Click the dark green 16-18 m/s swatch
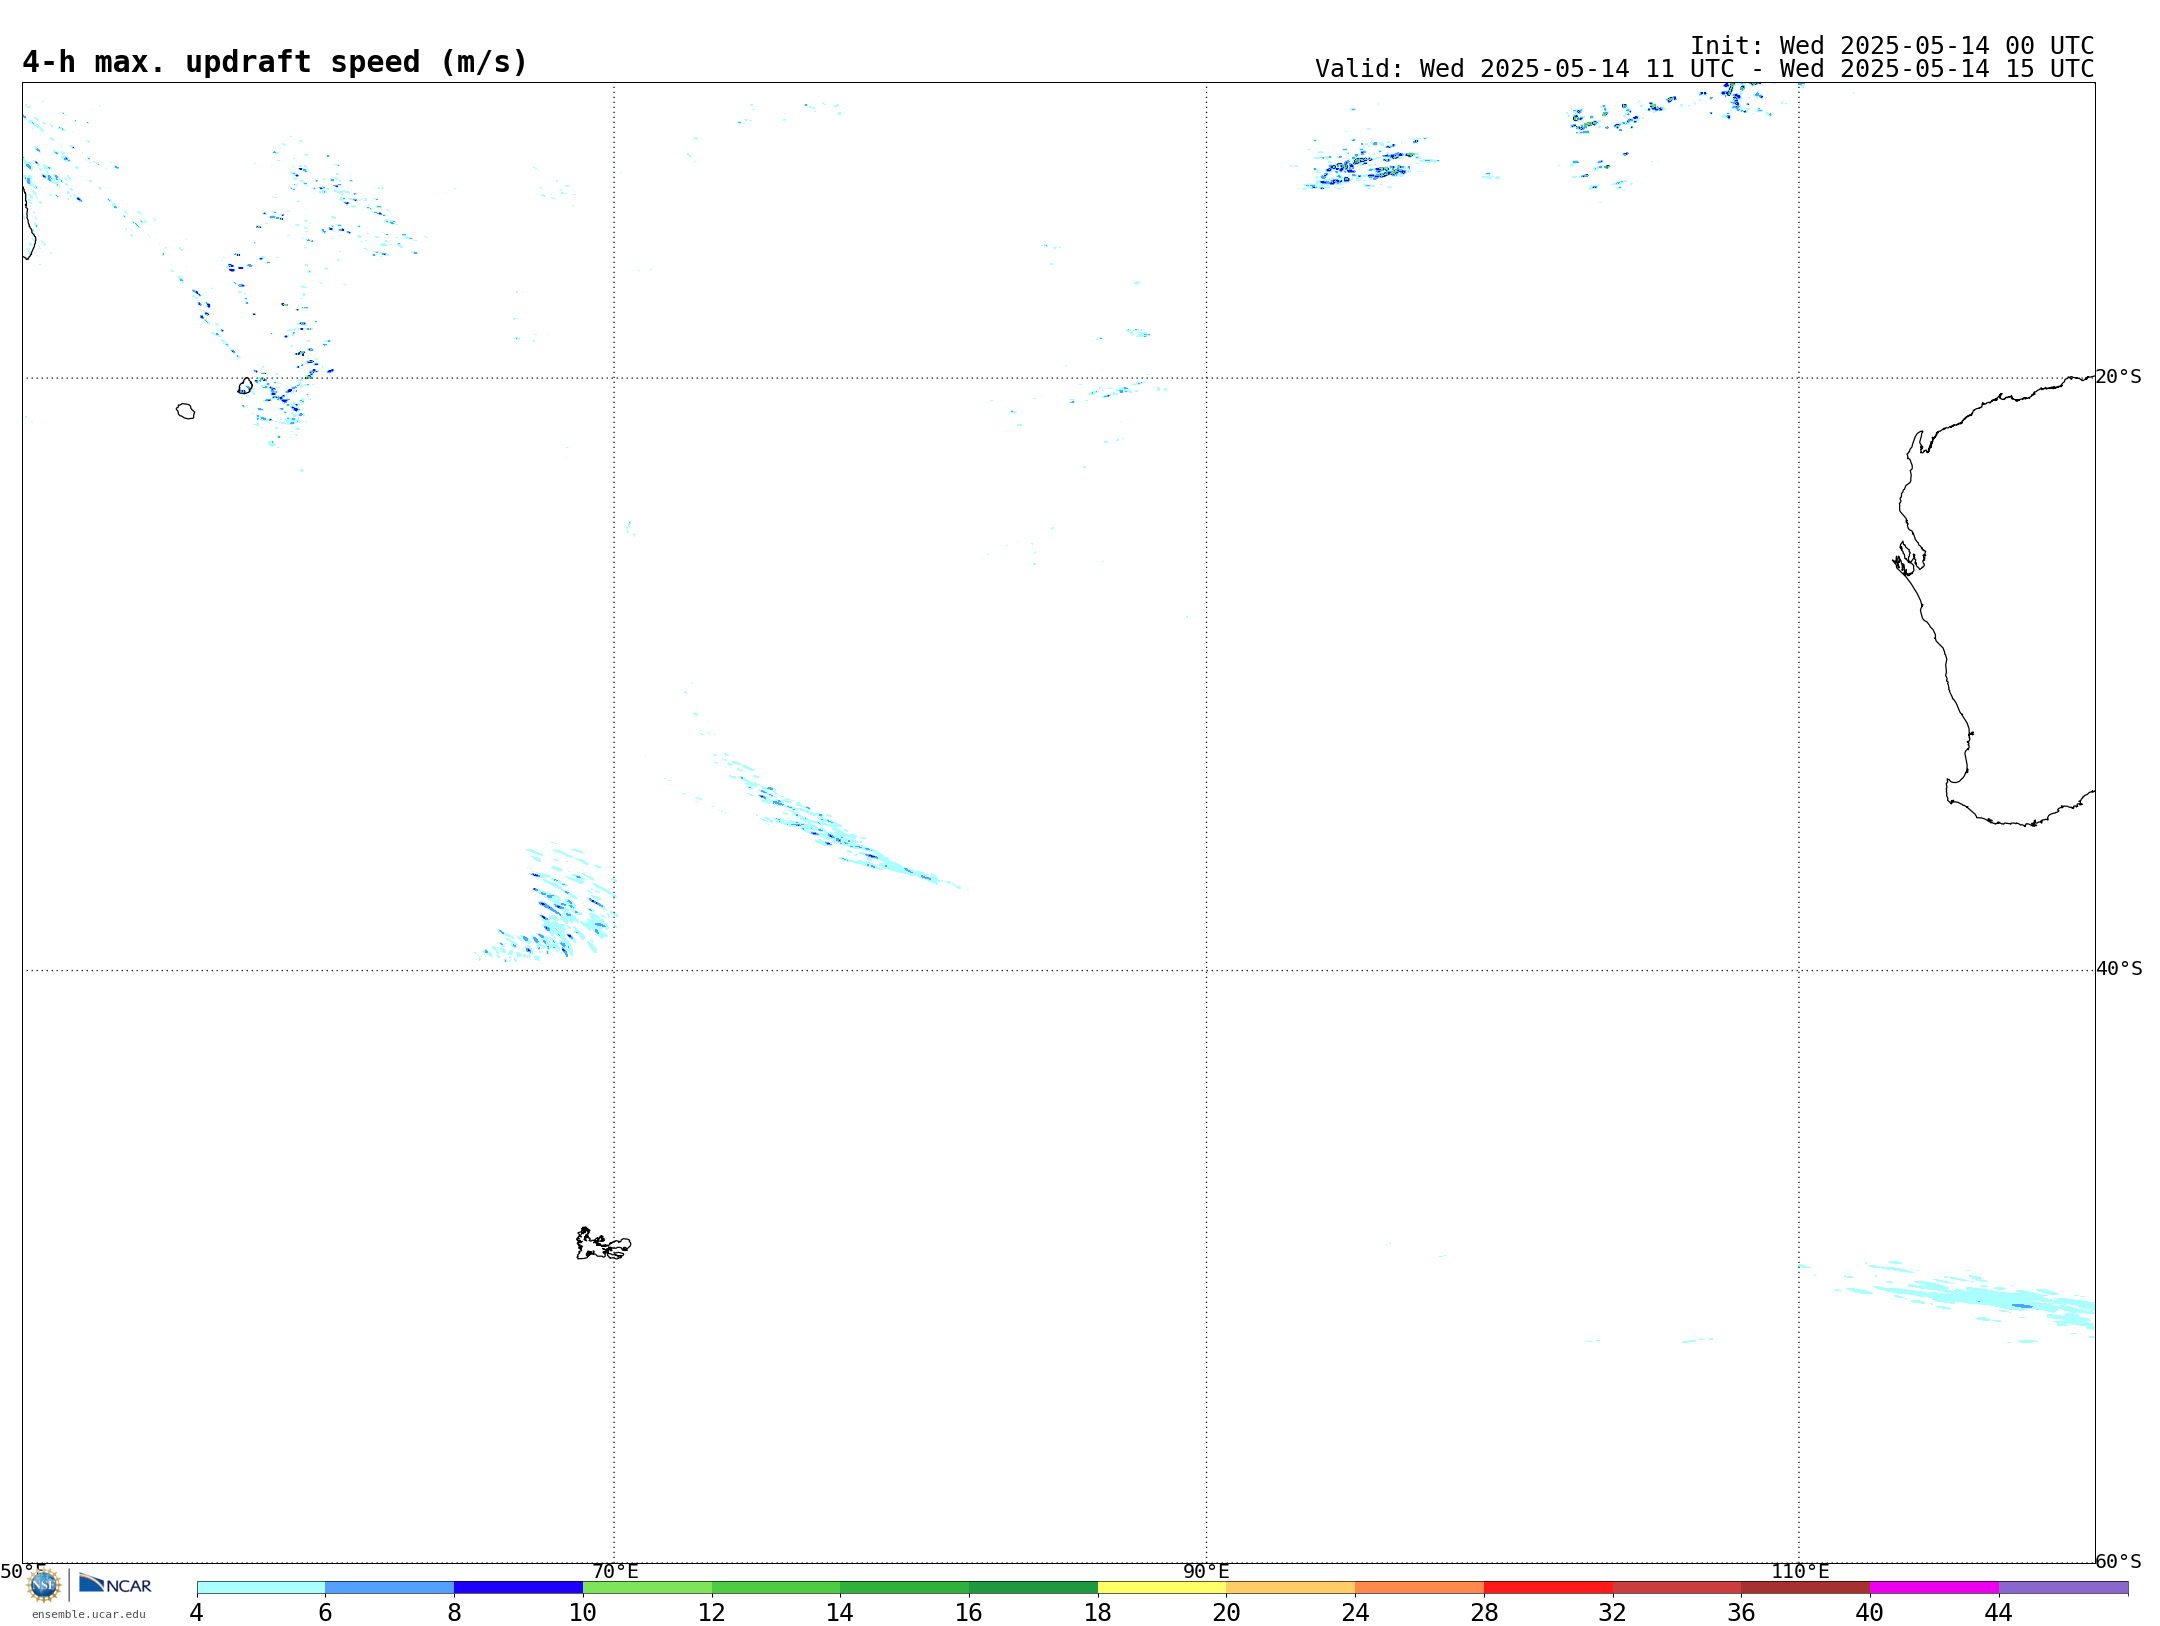This screenshot has width=2160, height=1626. click(x=1033, y=1587)
